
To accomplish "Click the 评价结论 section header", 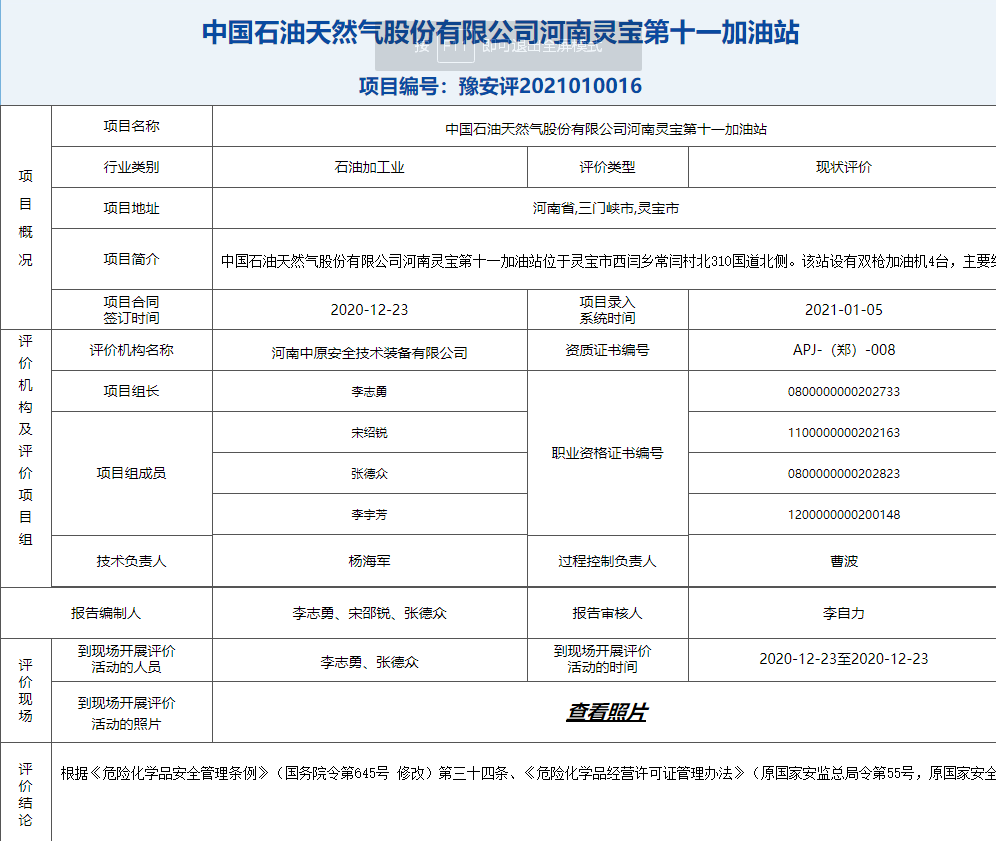I will click(x=25, y=795).
